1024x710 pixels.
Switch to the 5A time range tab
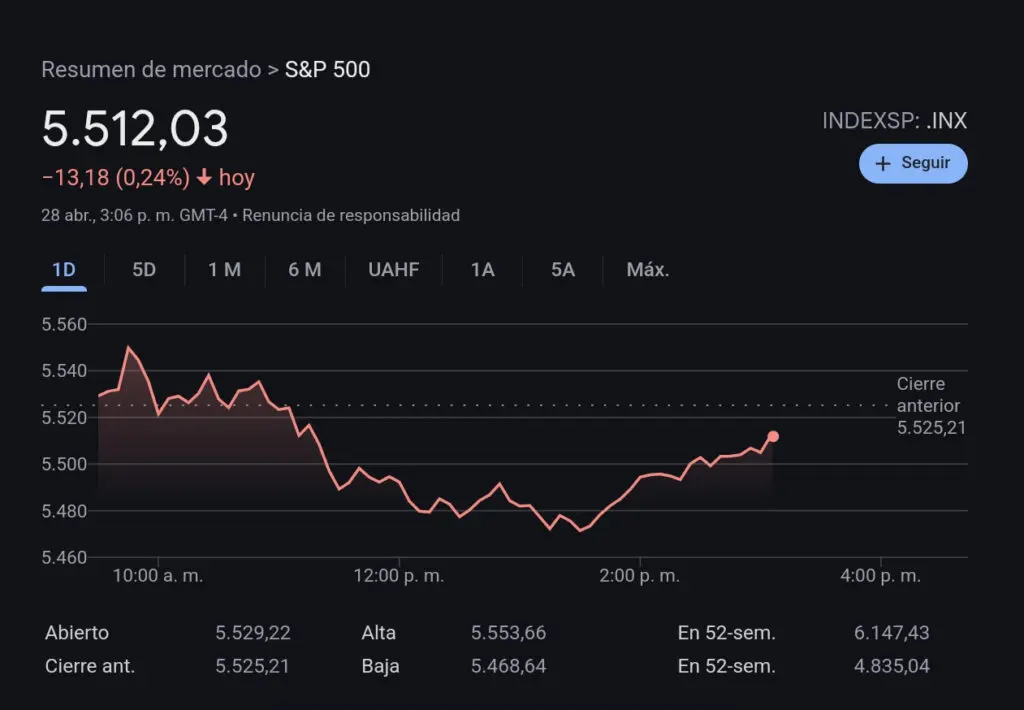coord(563,270)
